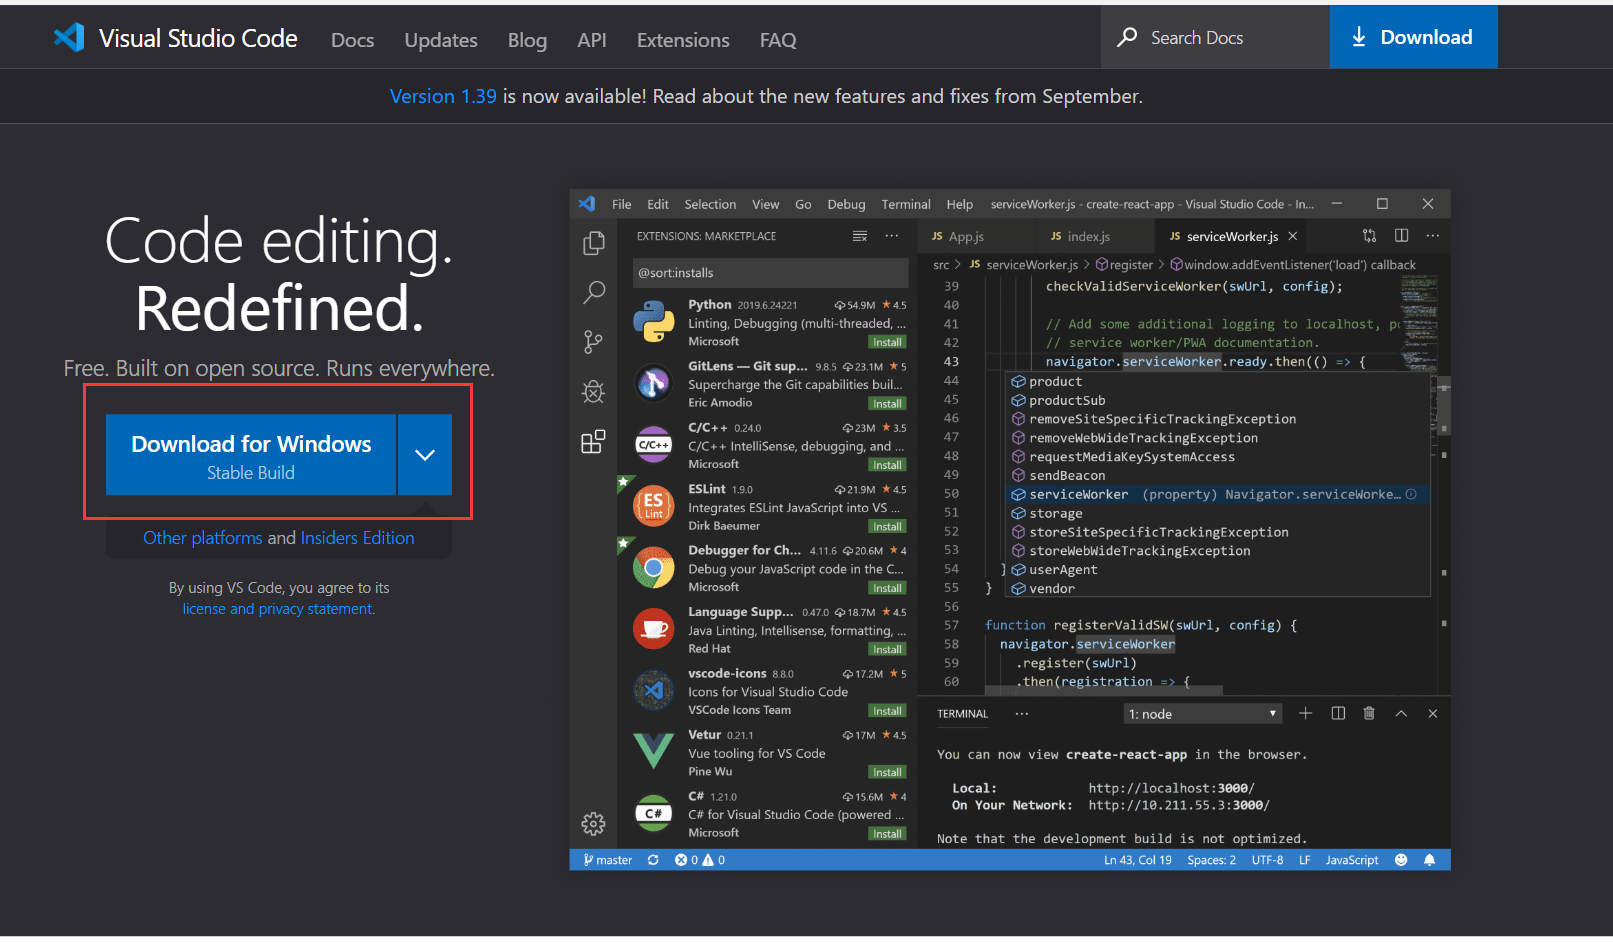Add a new terminal with plus icon
Image resolution: width=1613 pixels, height=950 pixels.
click(x=1305, y=713)
